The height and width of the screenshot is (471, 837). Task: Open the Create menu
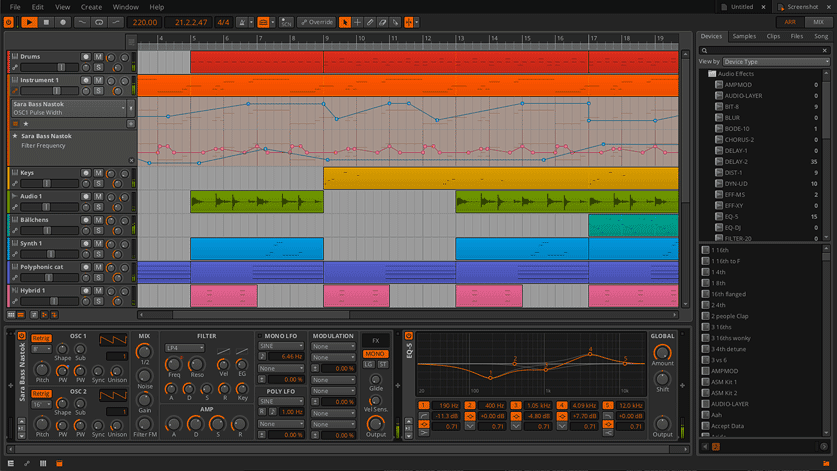(91, 7)
